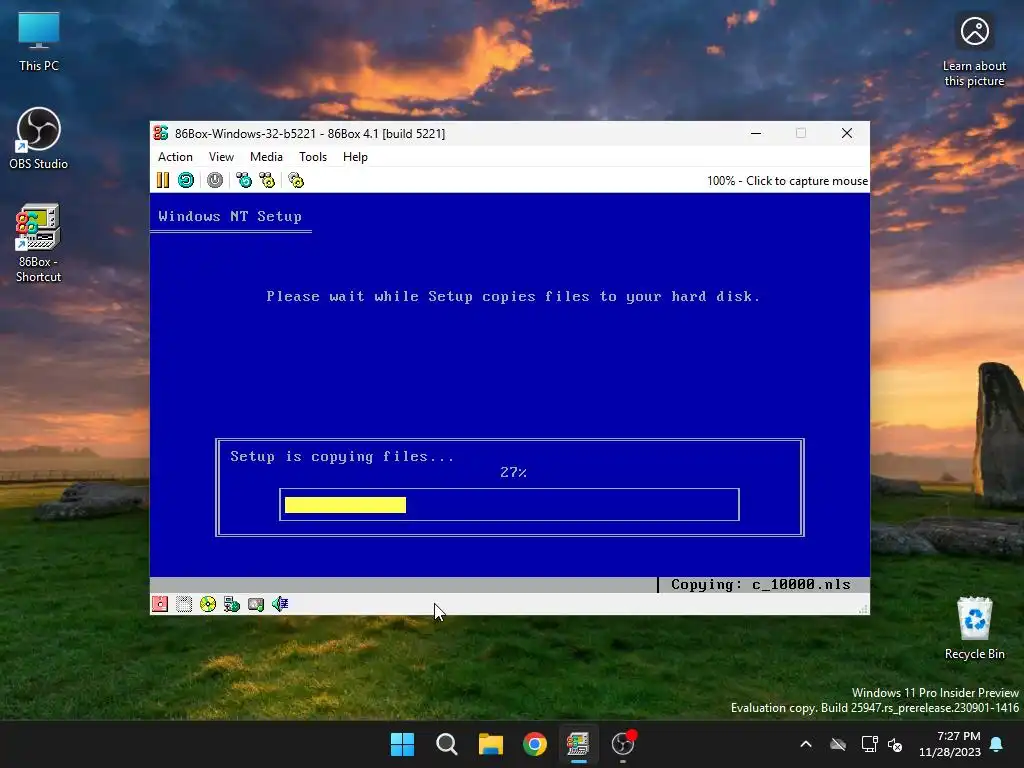Pause emulation with the pause icon
Image resolution: width=1024 pixels, height=768 pixels.
[x=163, y=180]
